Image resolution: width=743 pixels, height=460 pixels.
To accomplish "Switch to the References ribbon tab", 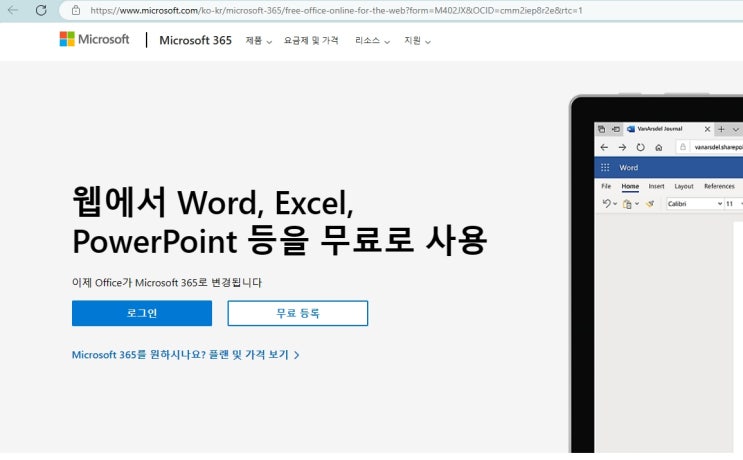I will pyautogui.click(x=719, y=186).
